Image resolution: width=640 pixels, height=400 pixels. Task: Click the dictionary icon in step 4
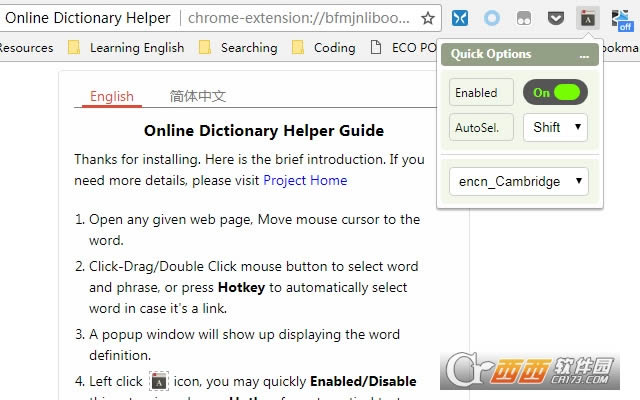click(159, 381)
